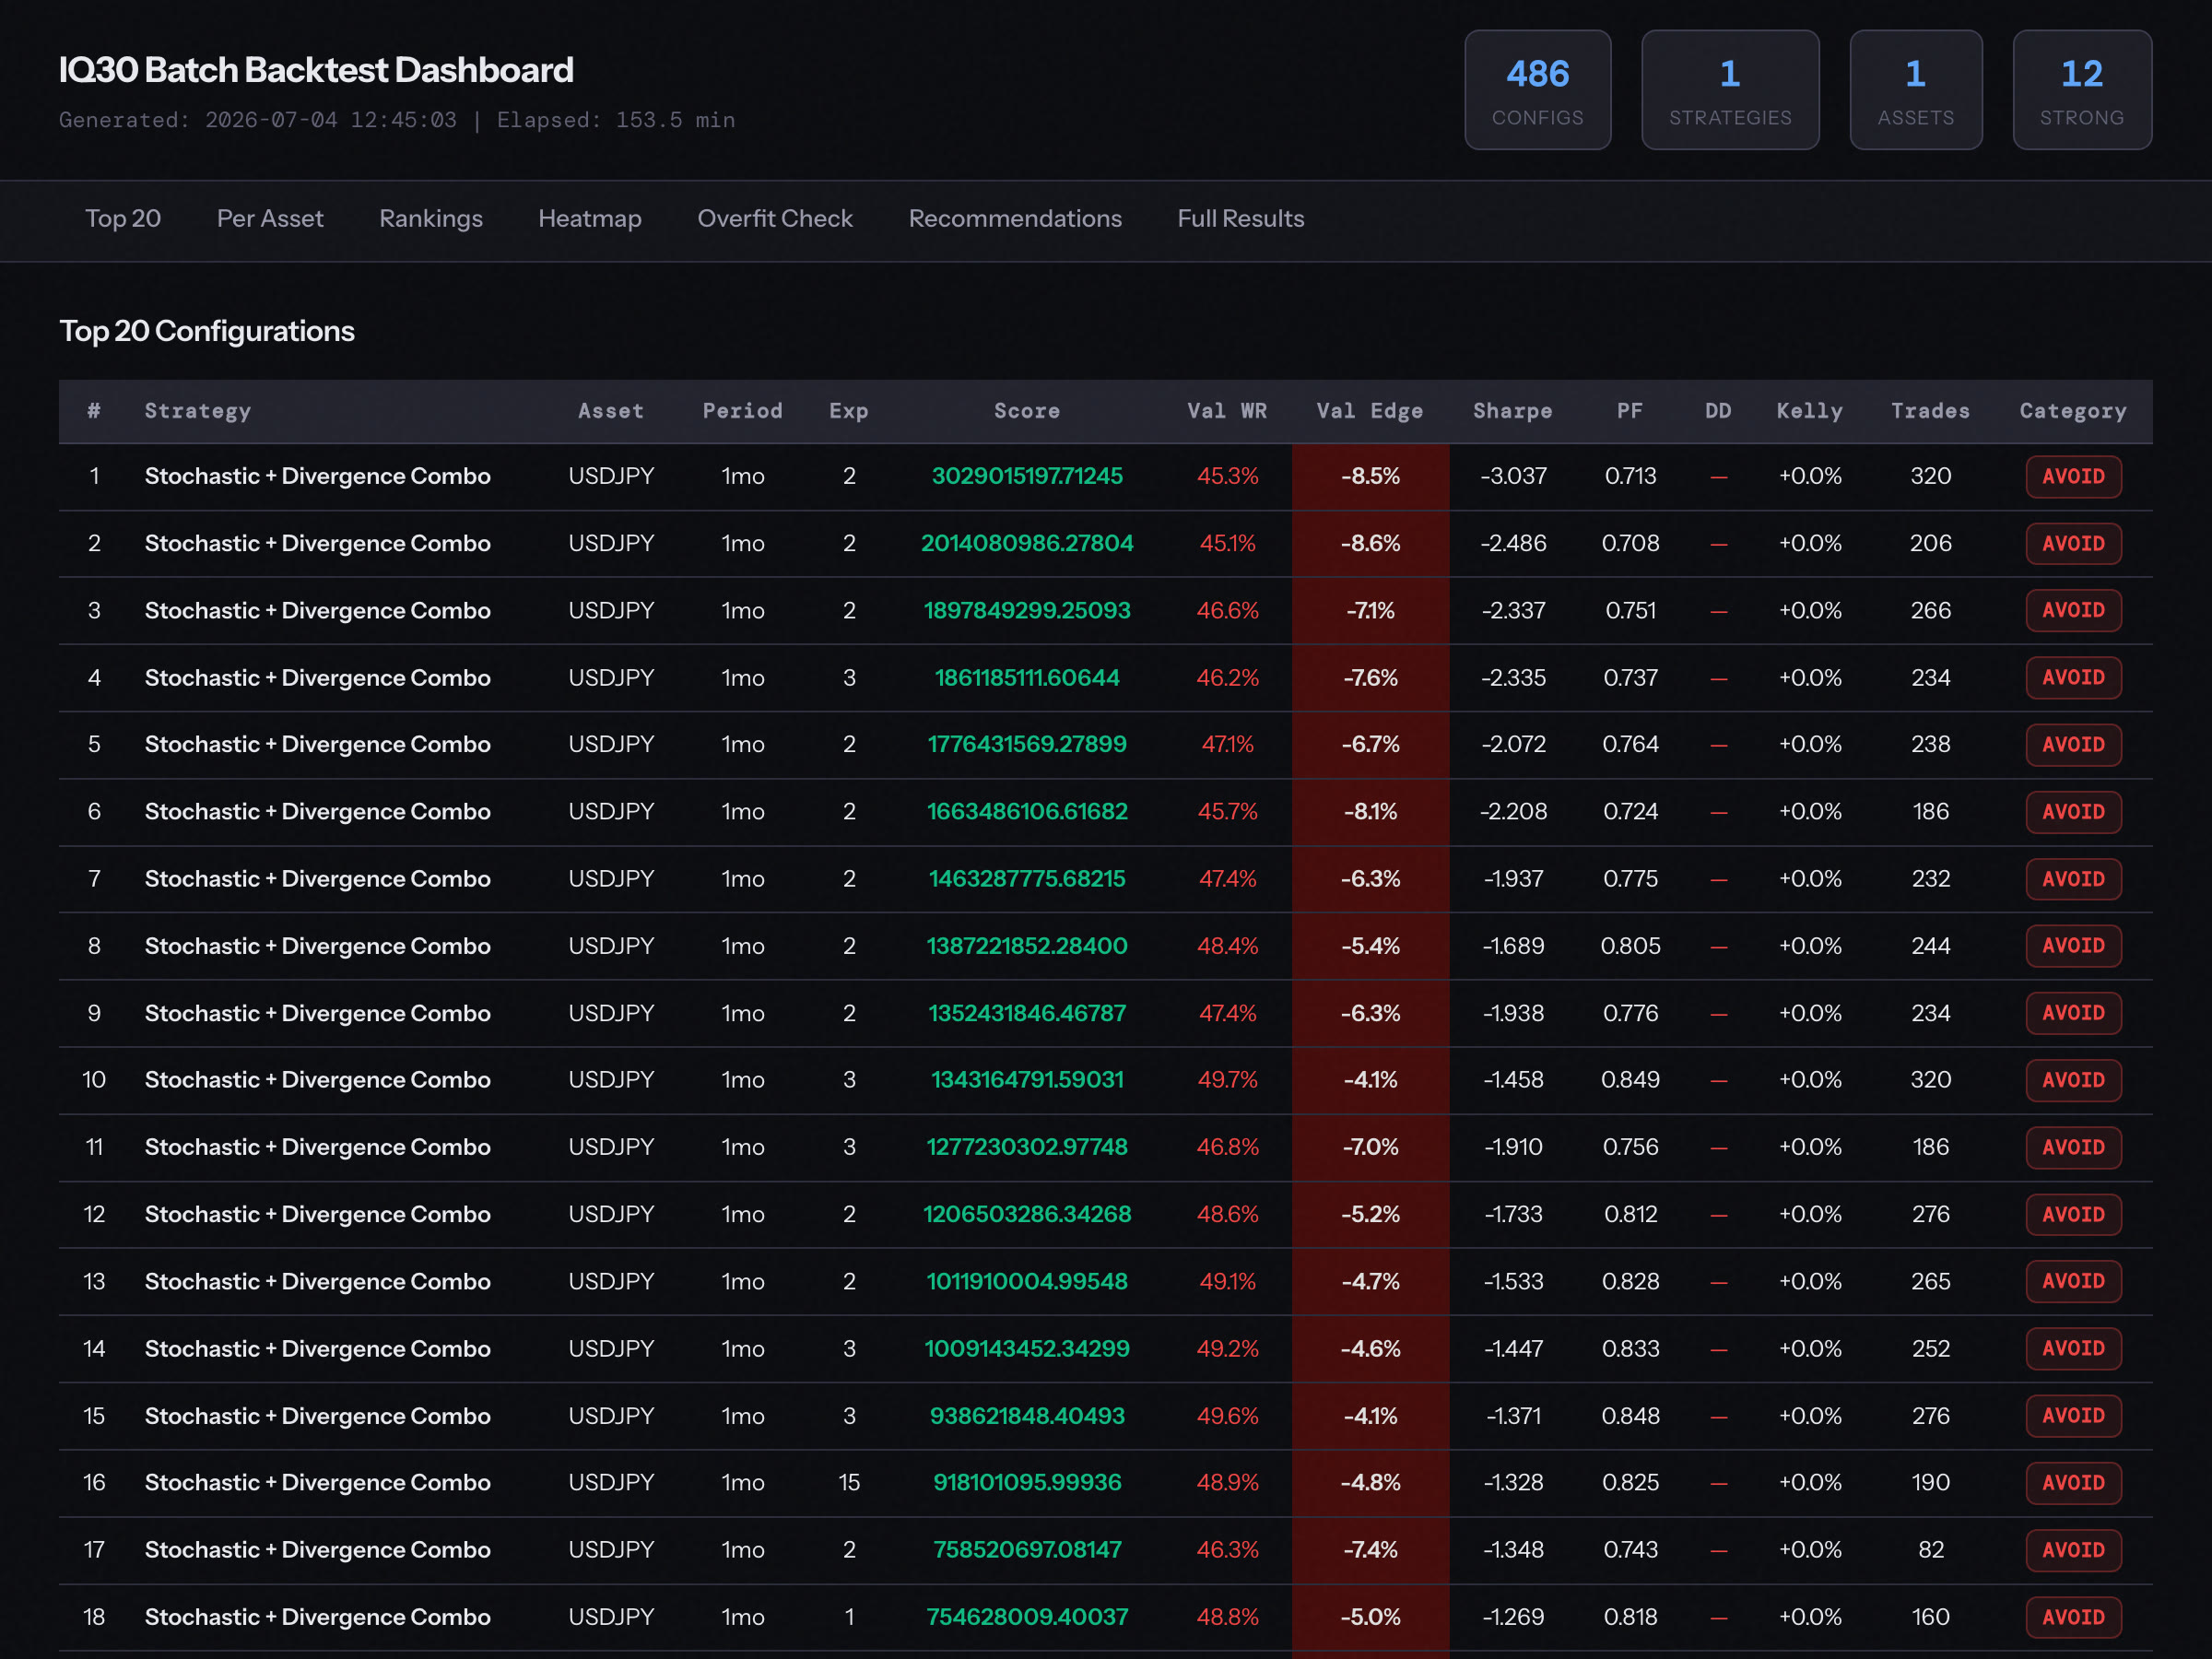Click the AVOID badge in row 5

click(2073, 745)
